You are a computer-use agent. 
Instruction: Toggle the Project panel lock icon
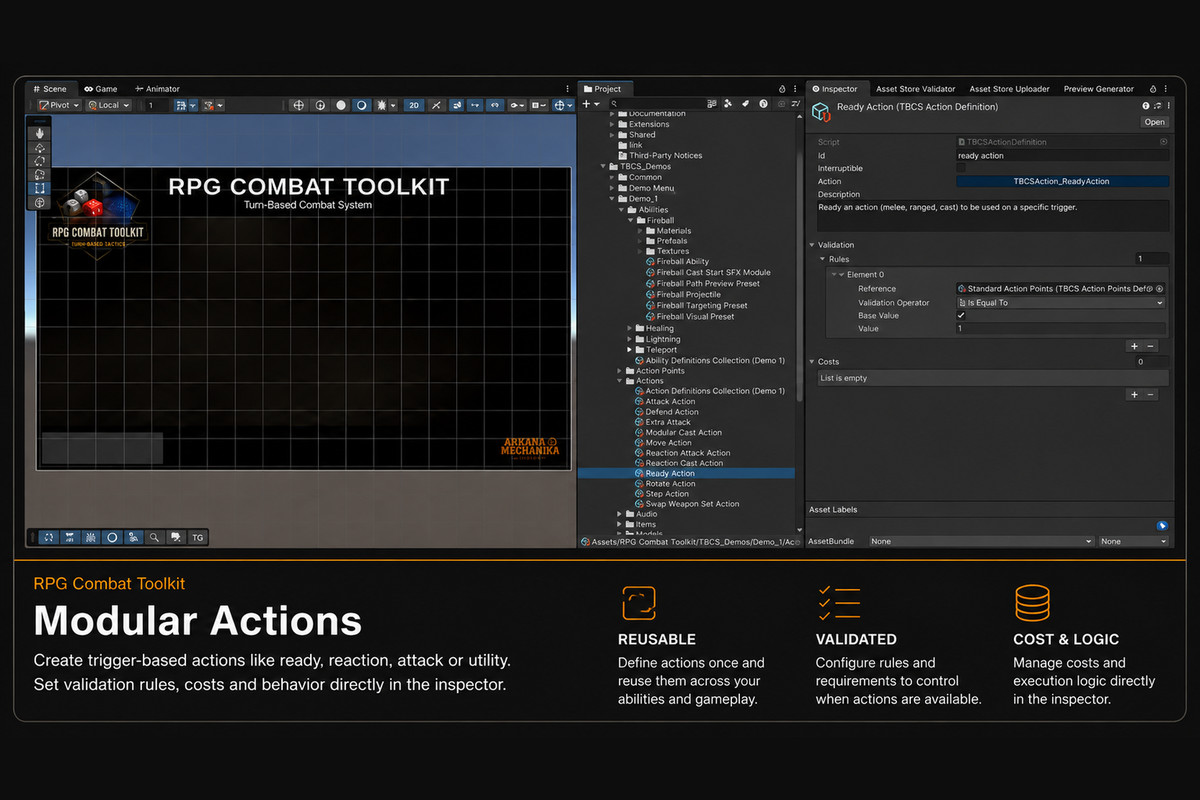click(782, 89)
